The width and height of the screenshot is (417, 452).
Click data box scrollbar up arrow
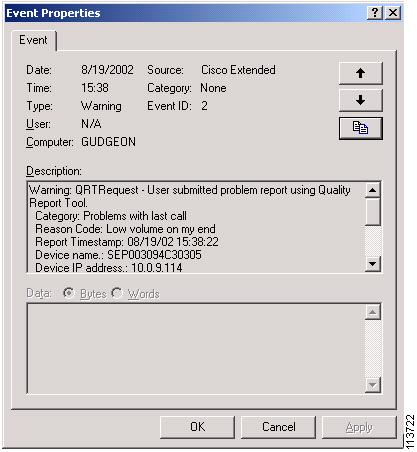(373, 312)
